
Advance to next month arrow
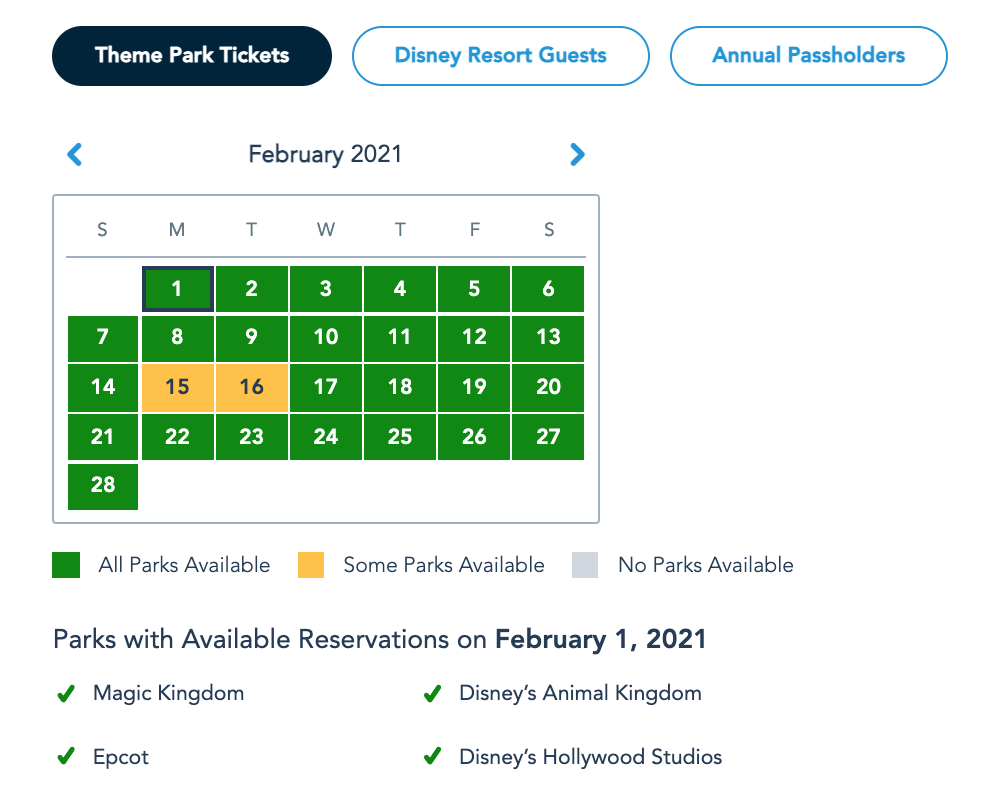point(577,155)
